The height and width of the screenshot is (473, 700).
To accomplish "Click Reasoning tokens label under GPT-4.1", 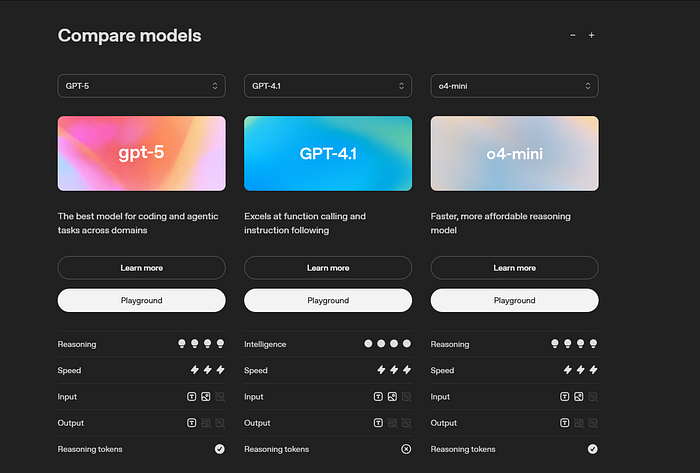I will pos(276,449).
